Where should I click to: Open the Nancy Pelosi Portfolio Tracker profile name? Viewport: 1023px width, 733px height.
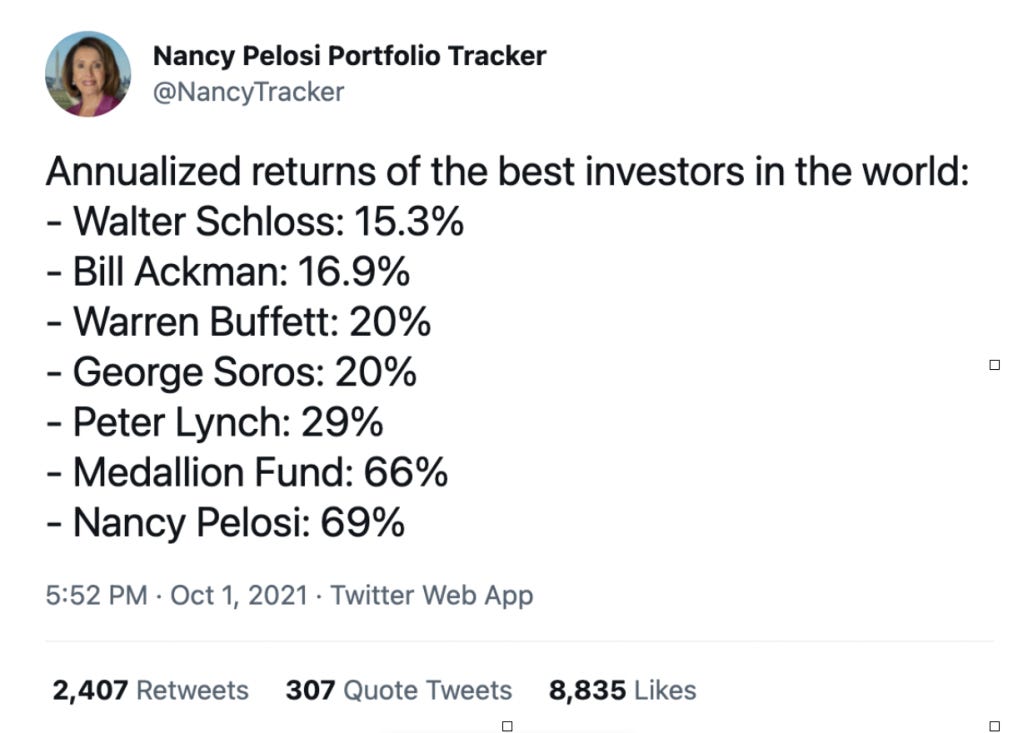point(349,56)
